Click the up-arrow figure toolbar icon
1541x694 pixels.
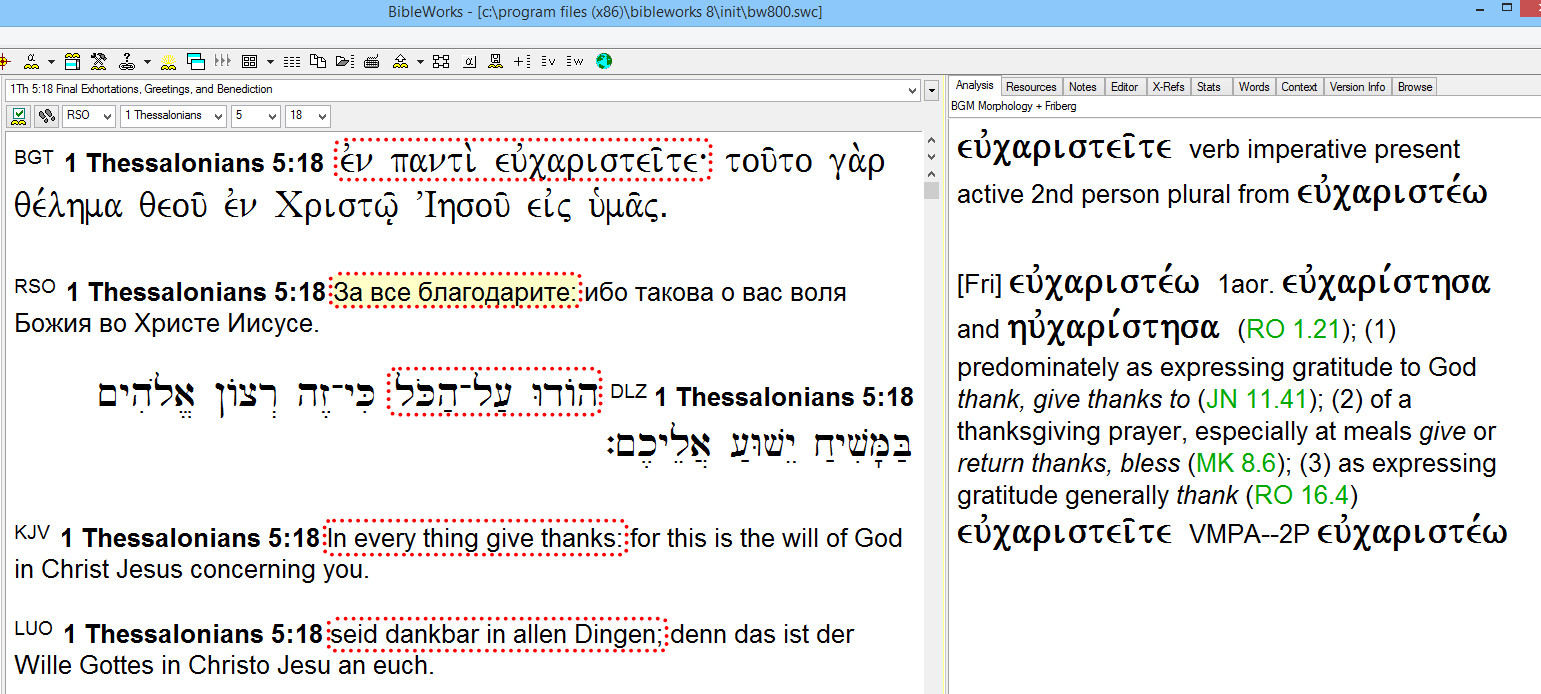(x=400, y=61)
